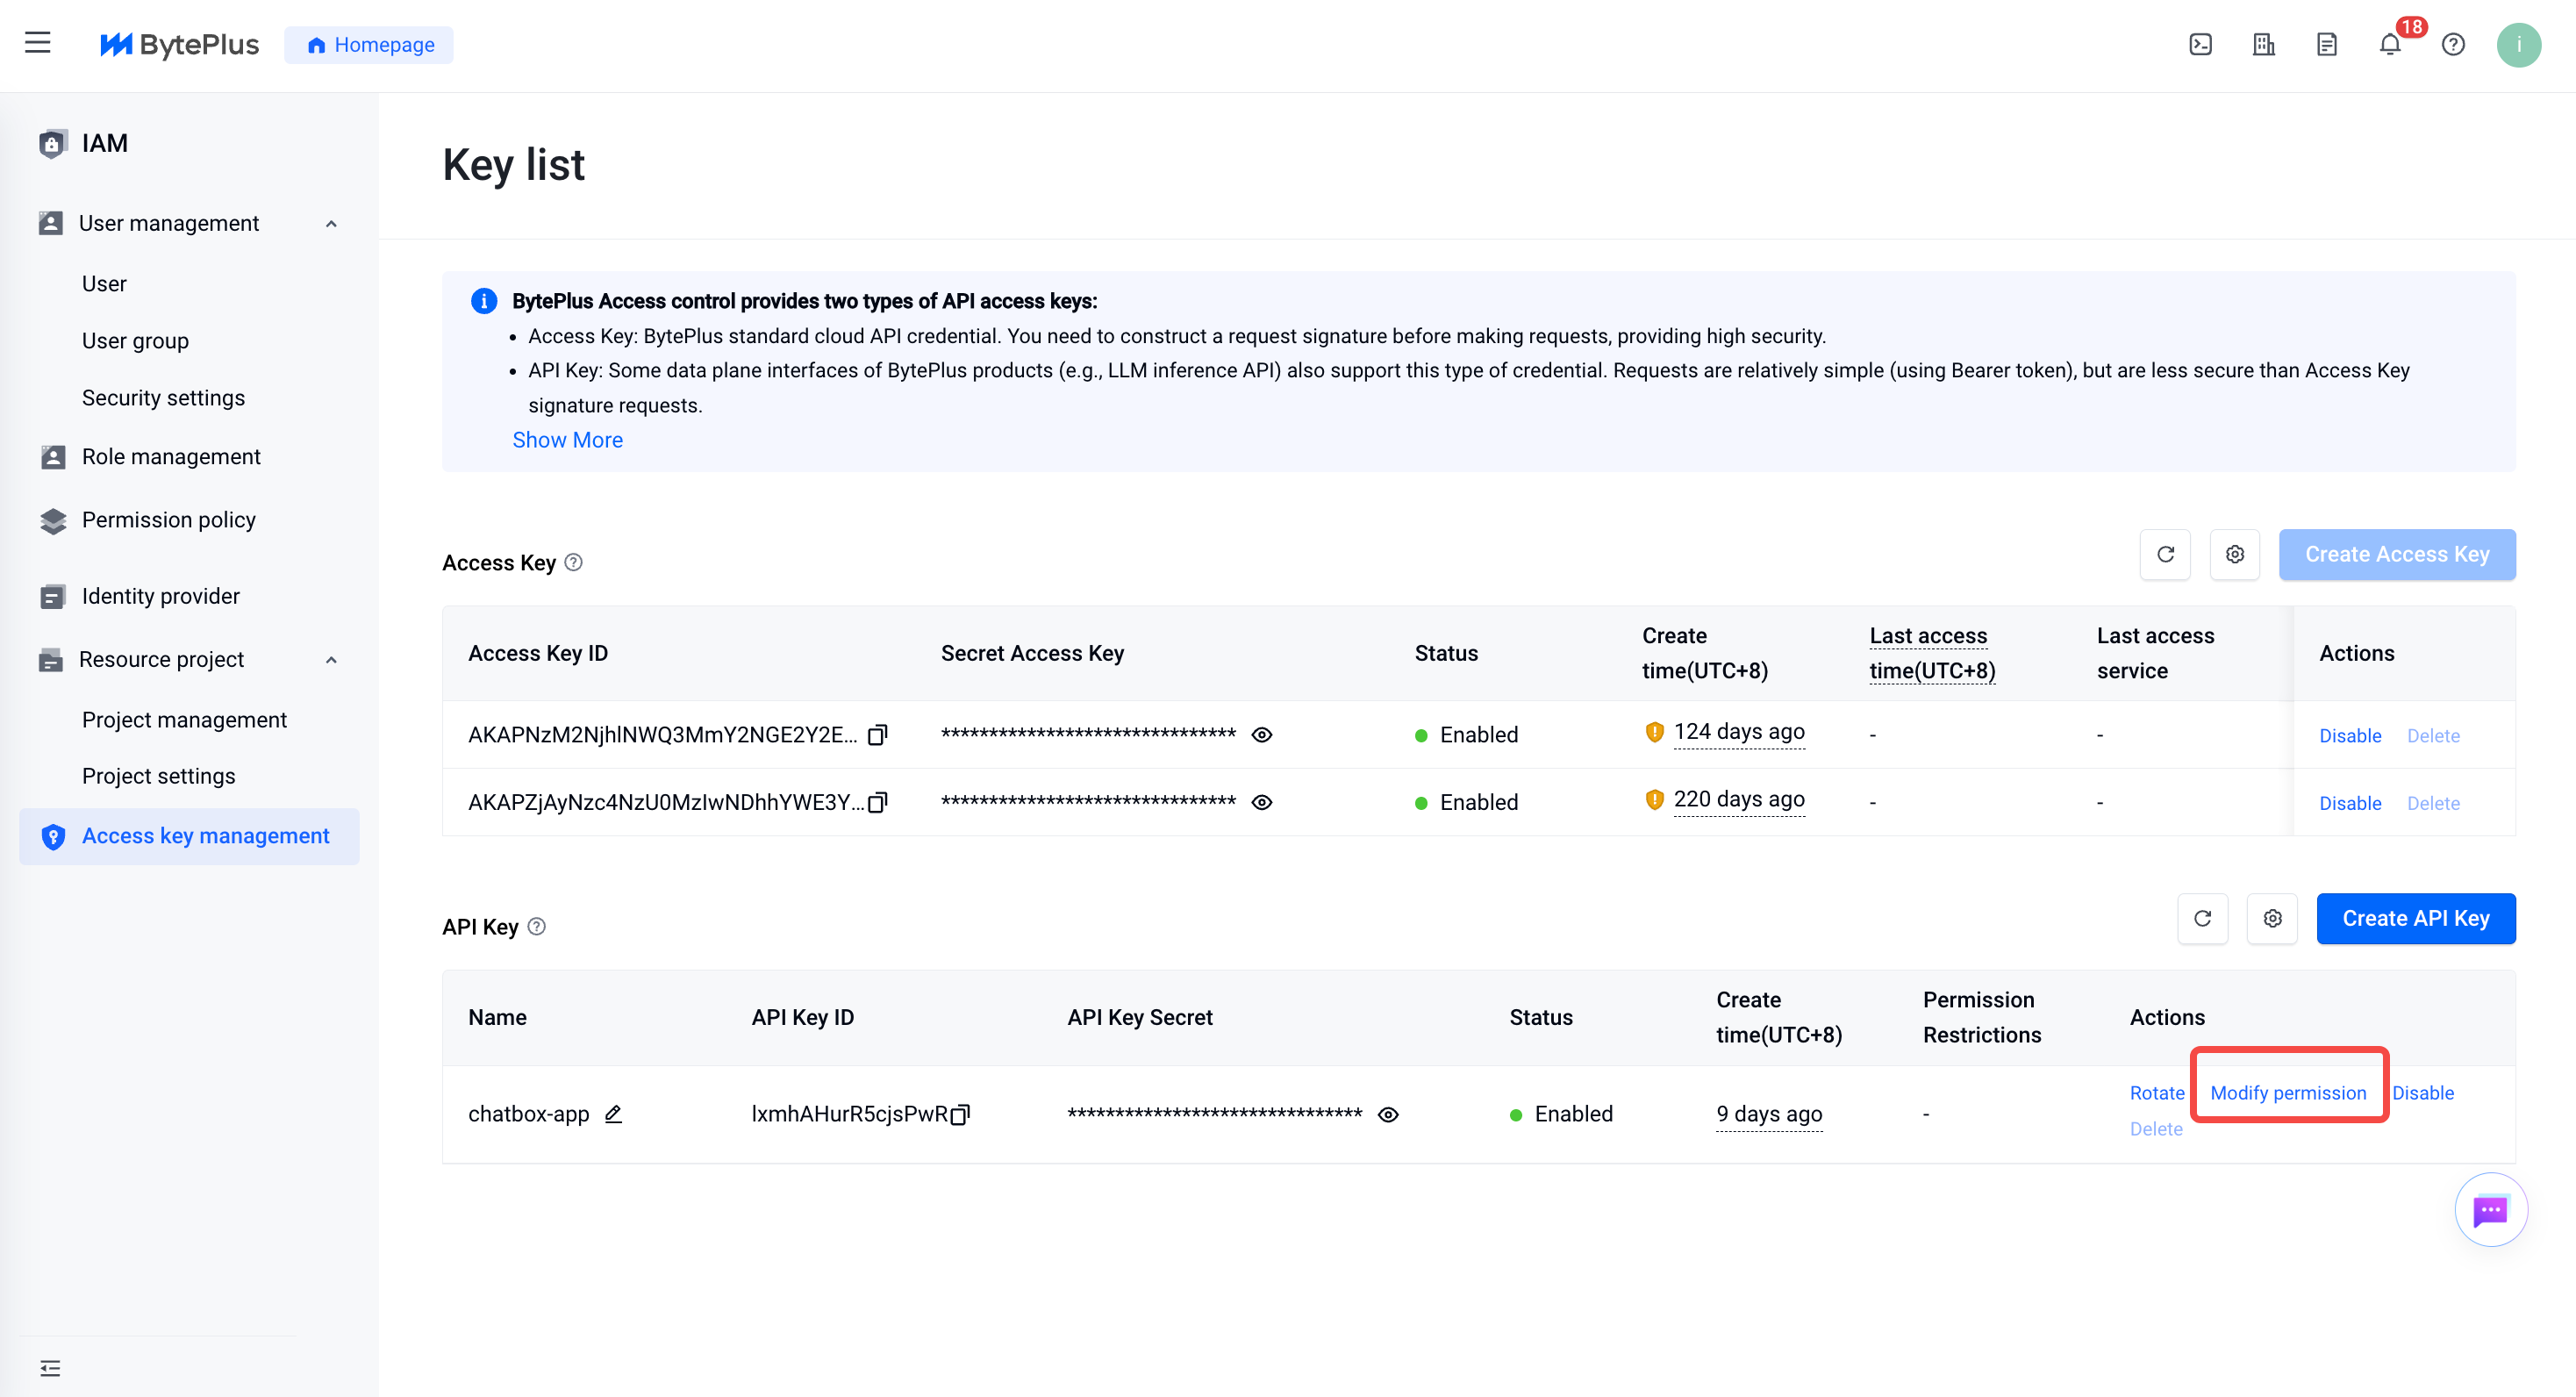Collapse the Resource project section
Viewport: 2576px width, 1397px height.
331,660
